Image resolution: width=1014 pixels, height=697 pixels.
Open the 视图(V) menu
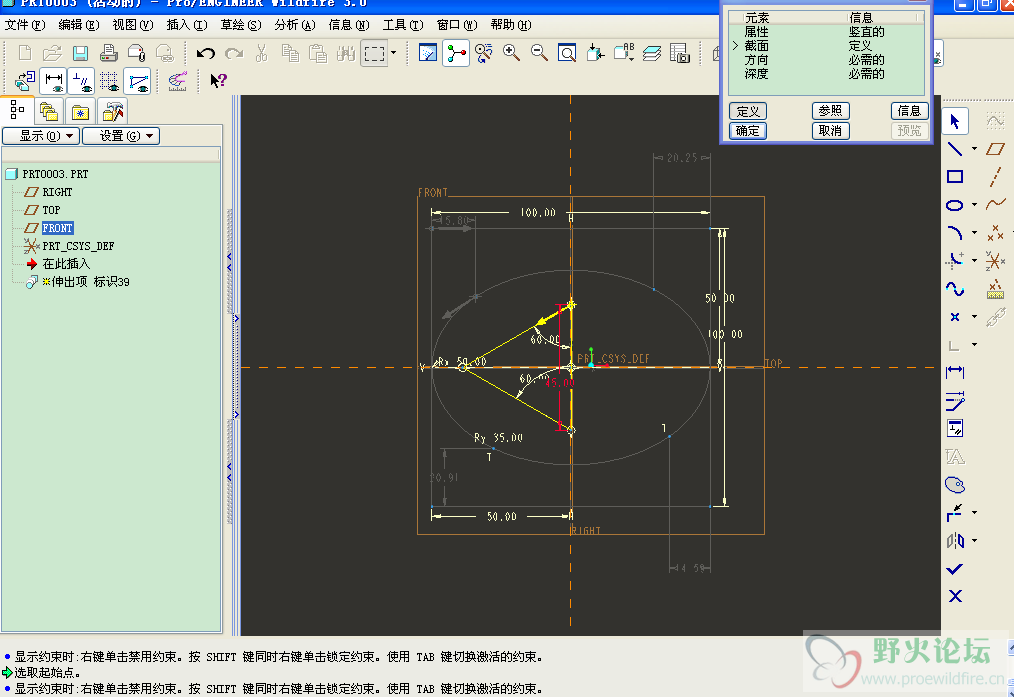click(x=133, y=25)
